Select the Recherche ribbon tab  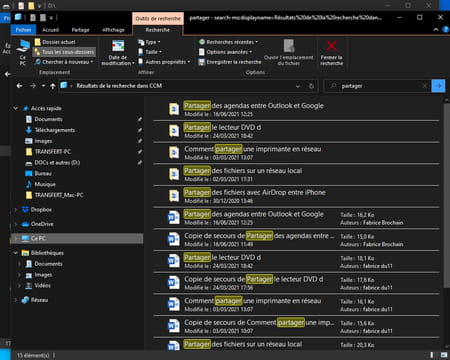pyautogui.click(x=158, y=30)
